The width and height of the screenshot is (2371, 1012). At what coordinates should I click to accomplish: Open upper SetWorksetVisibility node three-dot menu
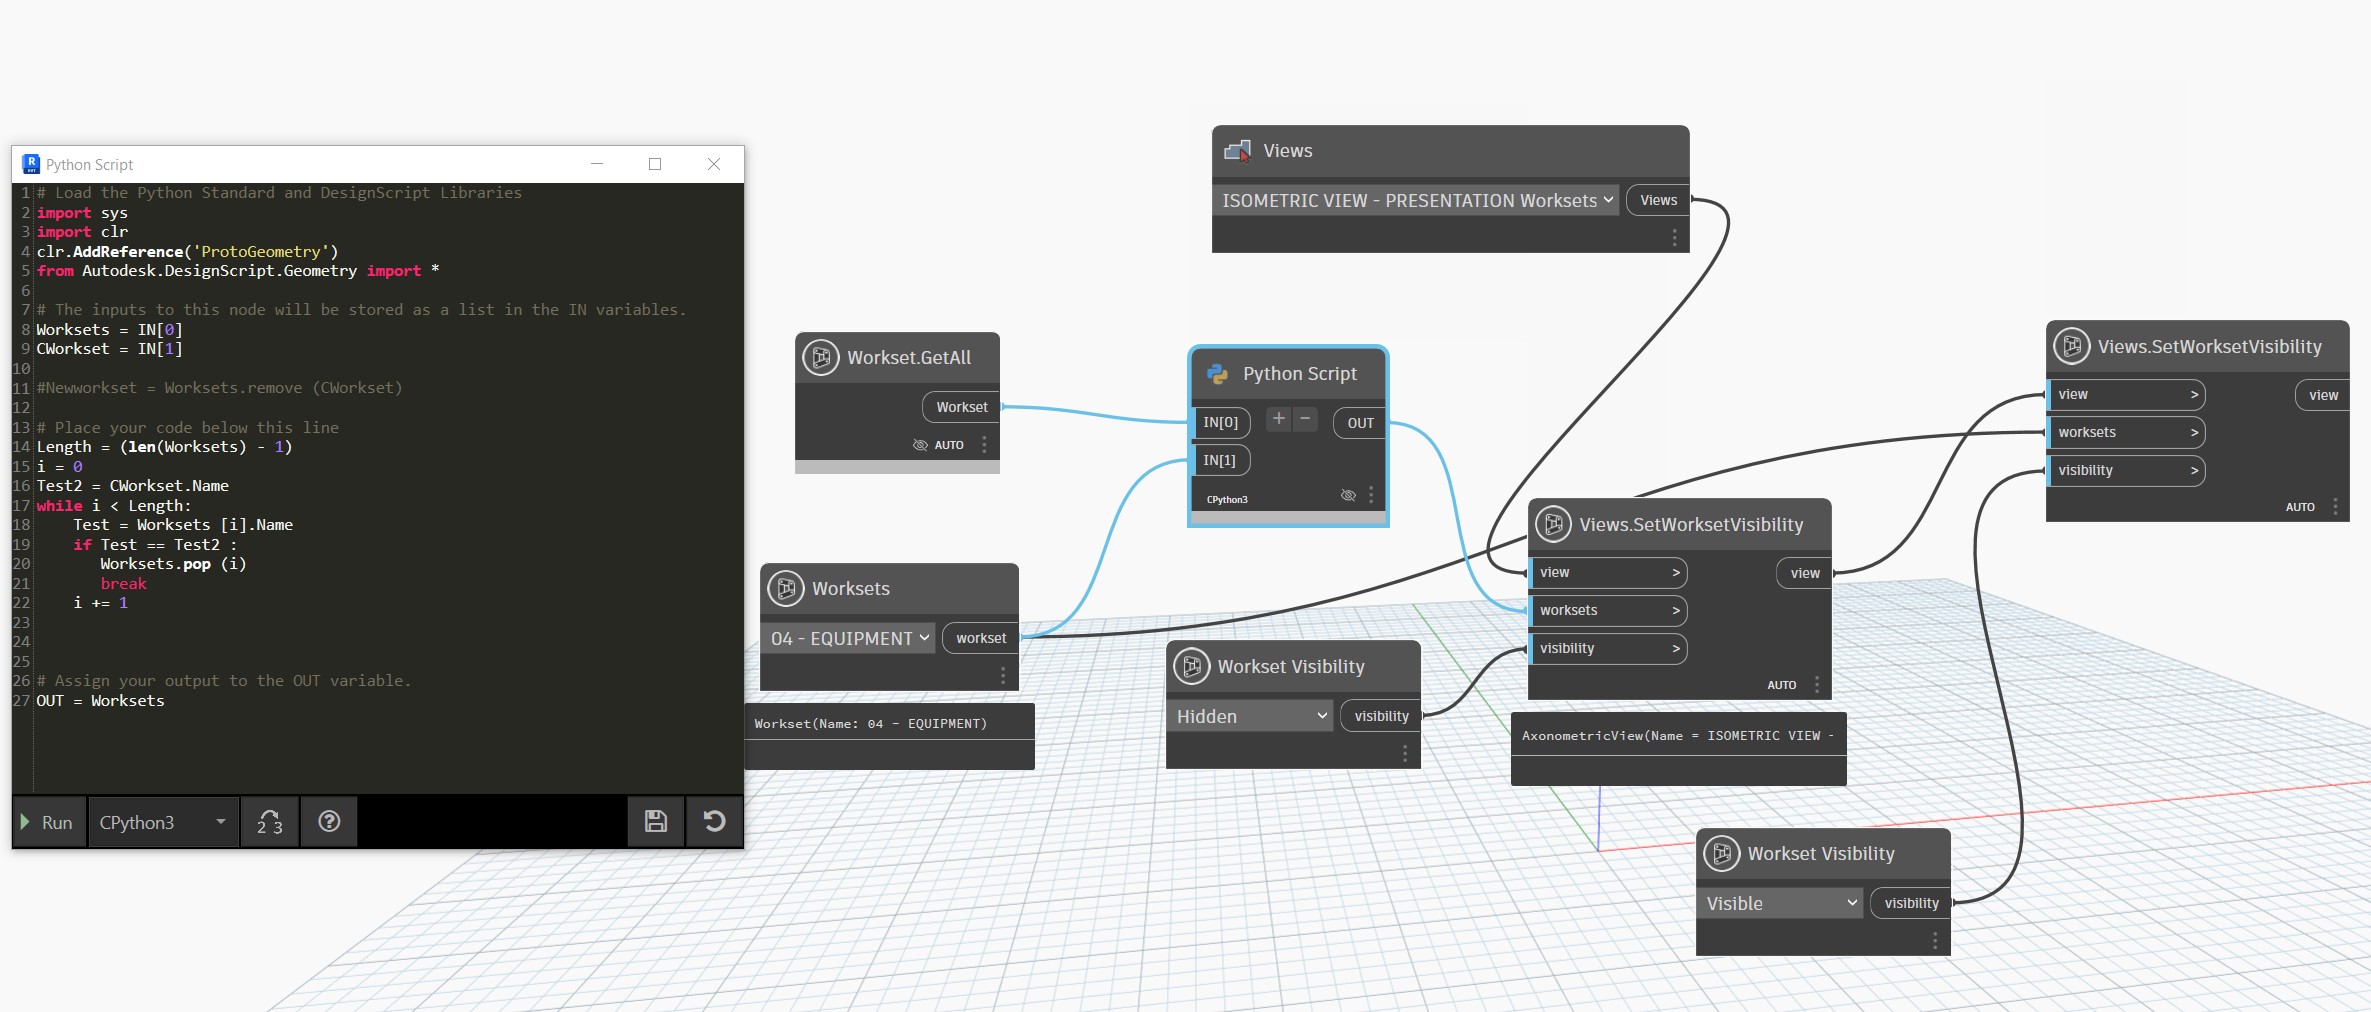[2335, 507]
